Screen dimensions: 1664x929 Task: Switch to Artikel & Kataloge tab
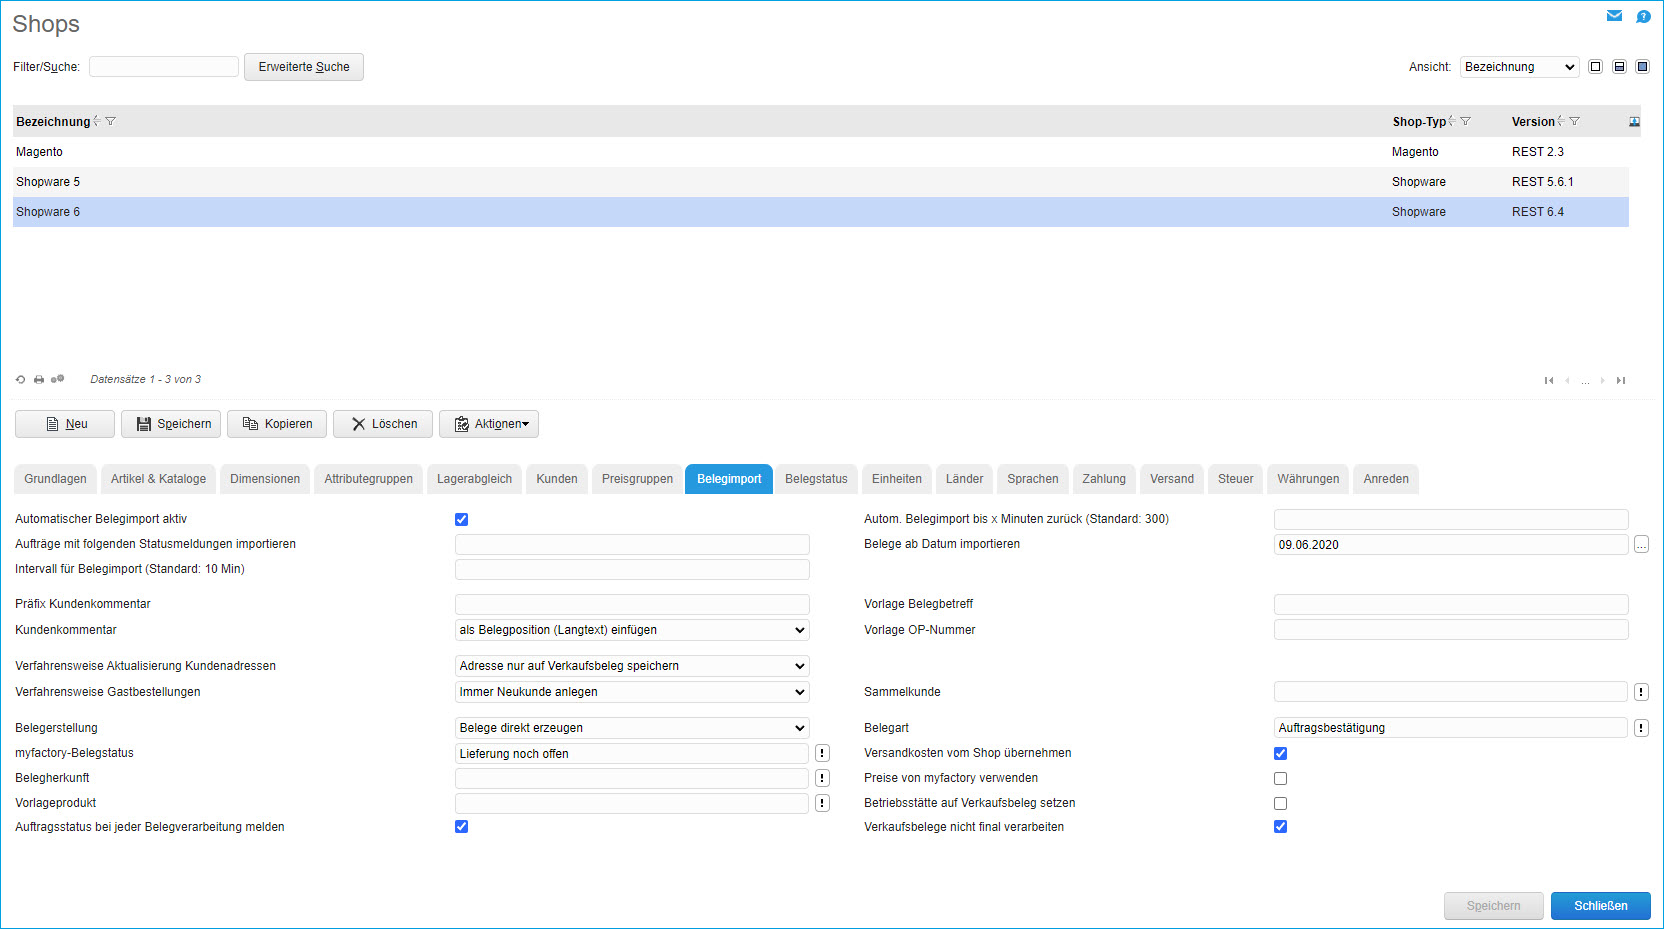158,479
